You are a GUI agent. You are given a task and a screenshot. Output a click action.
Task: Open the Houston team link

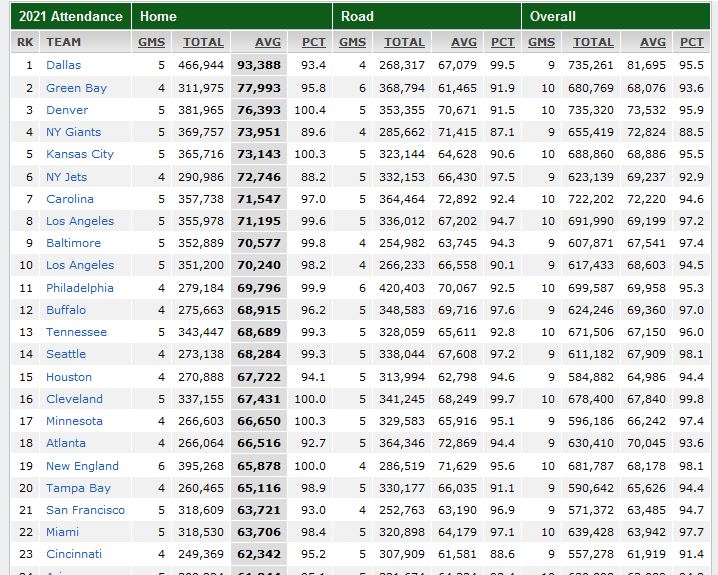tap(69, 377)
